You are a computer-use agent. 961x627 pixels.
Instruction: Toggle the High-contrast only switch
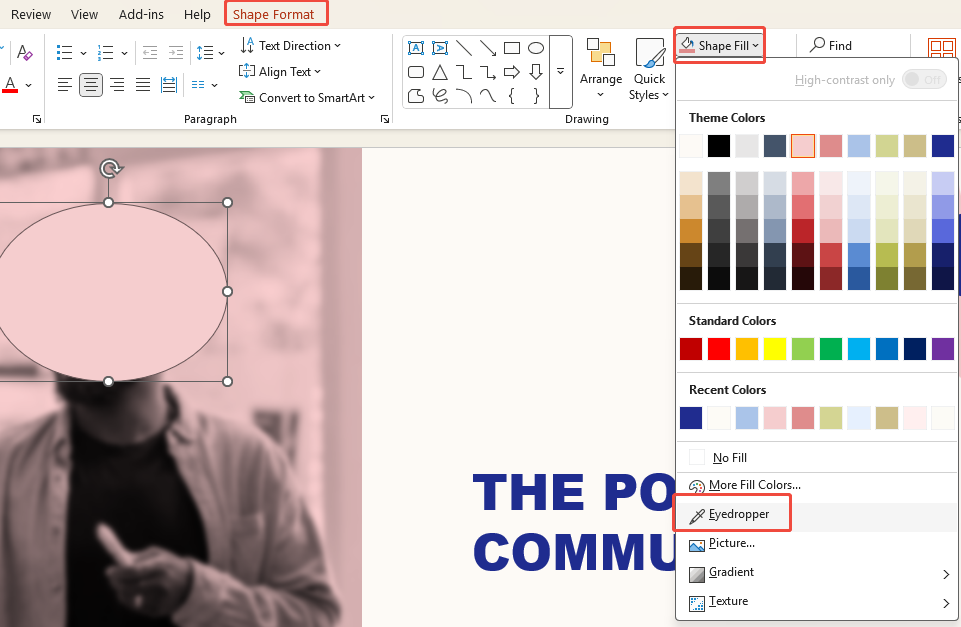tap(924, 79)
